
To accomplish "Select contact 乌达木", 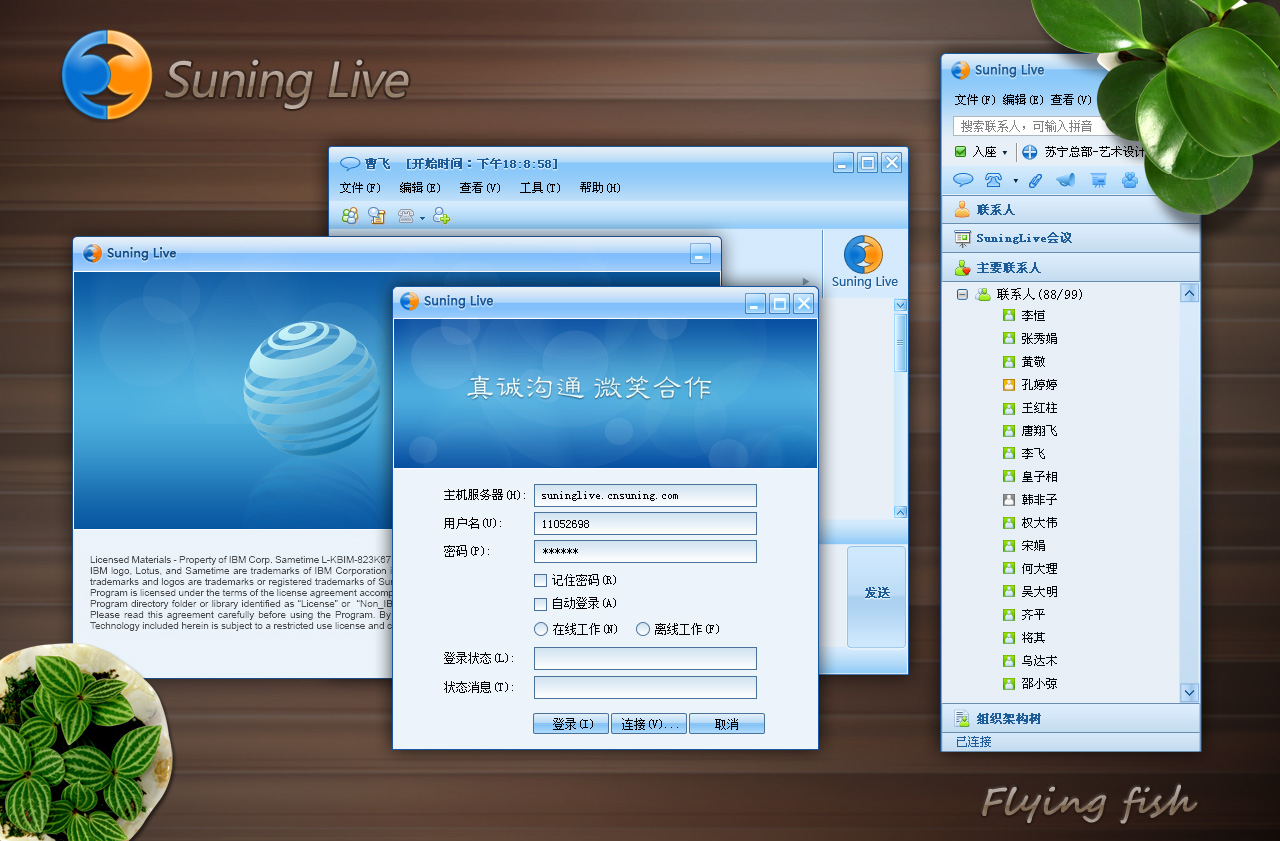I will (x=1039, y=661).
